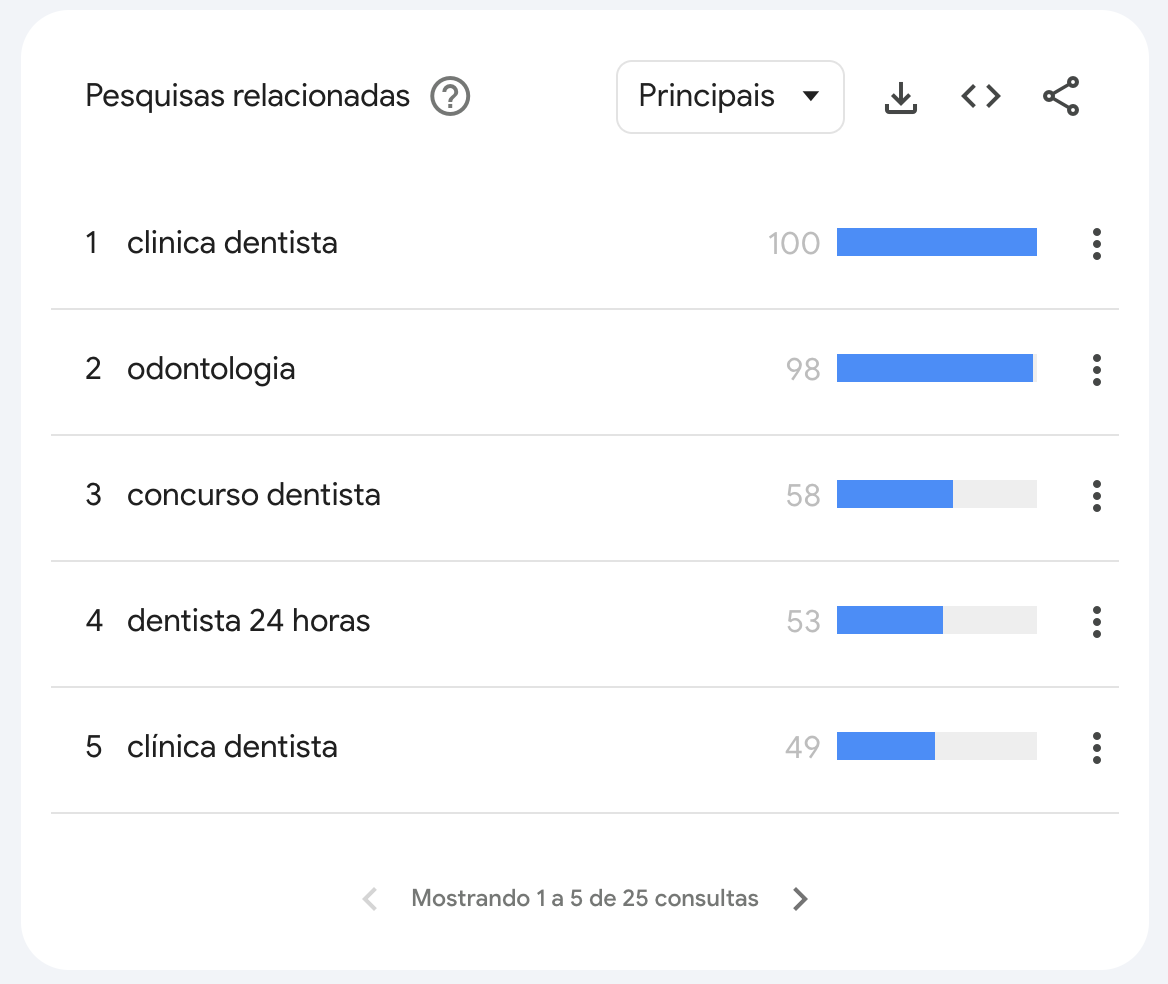
Task: Open the Principais dropdown
Action: point(729,96)
